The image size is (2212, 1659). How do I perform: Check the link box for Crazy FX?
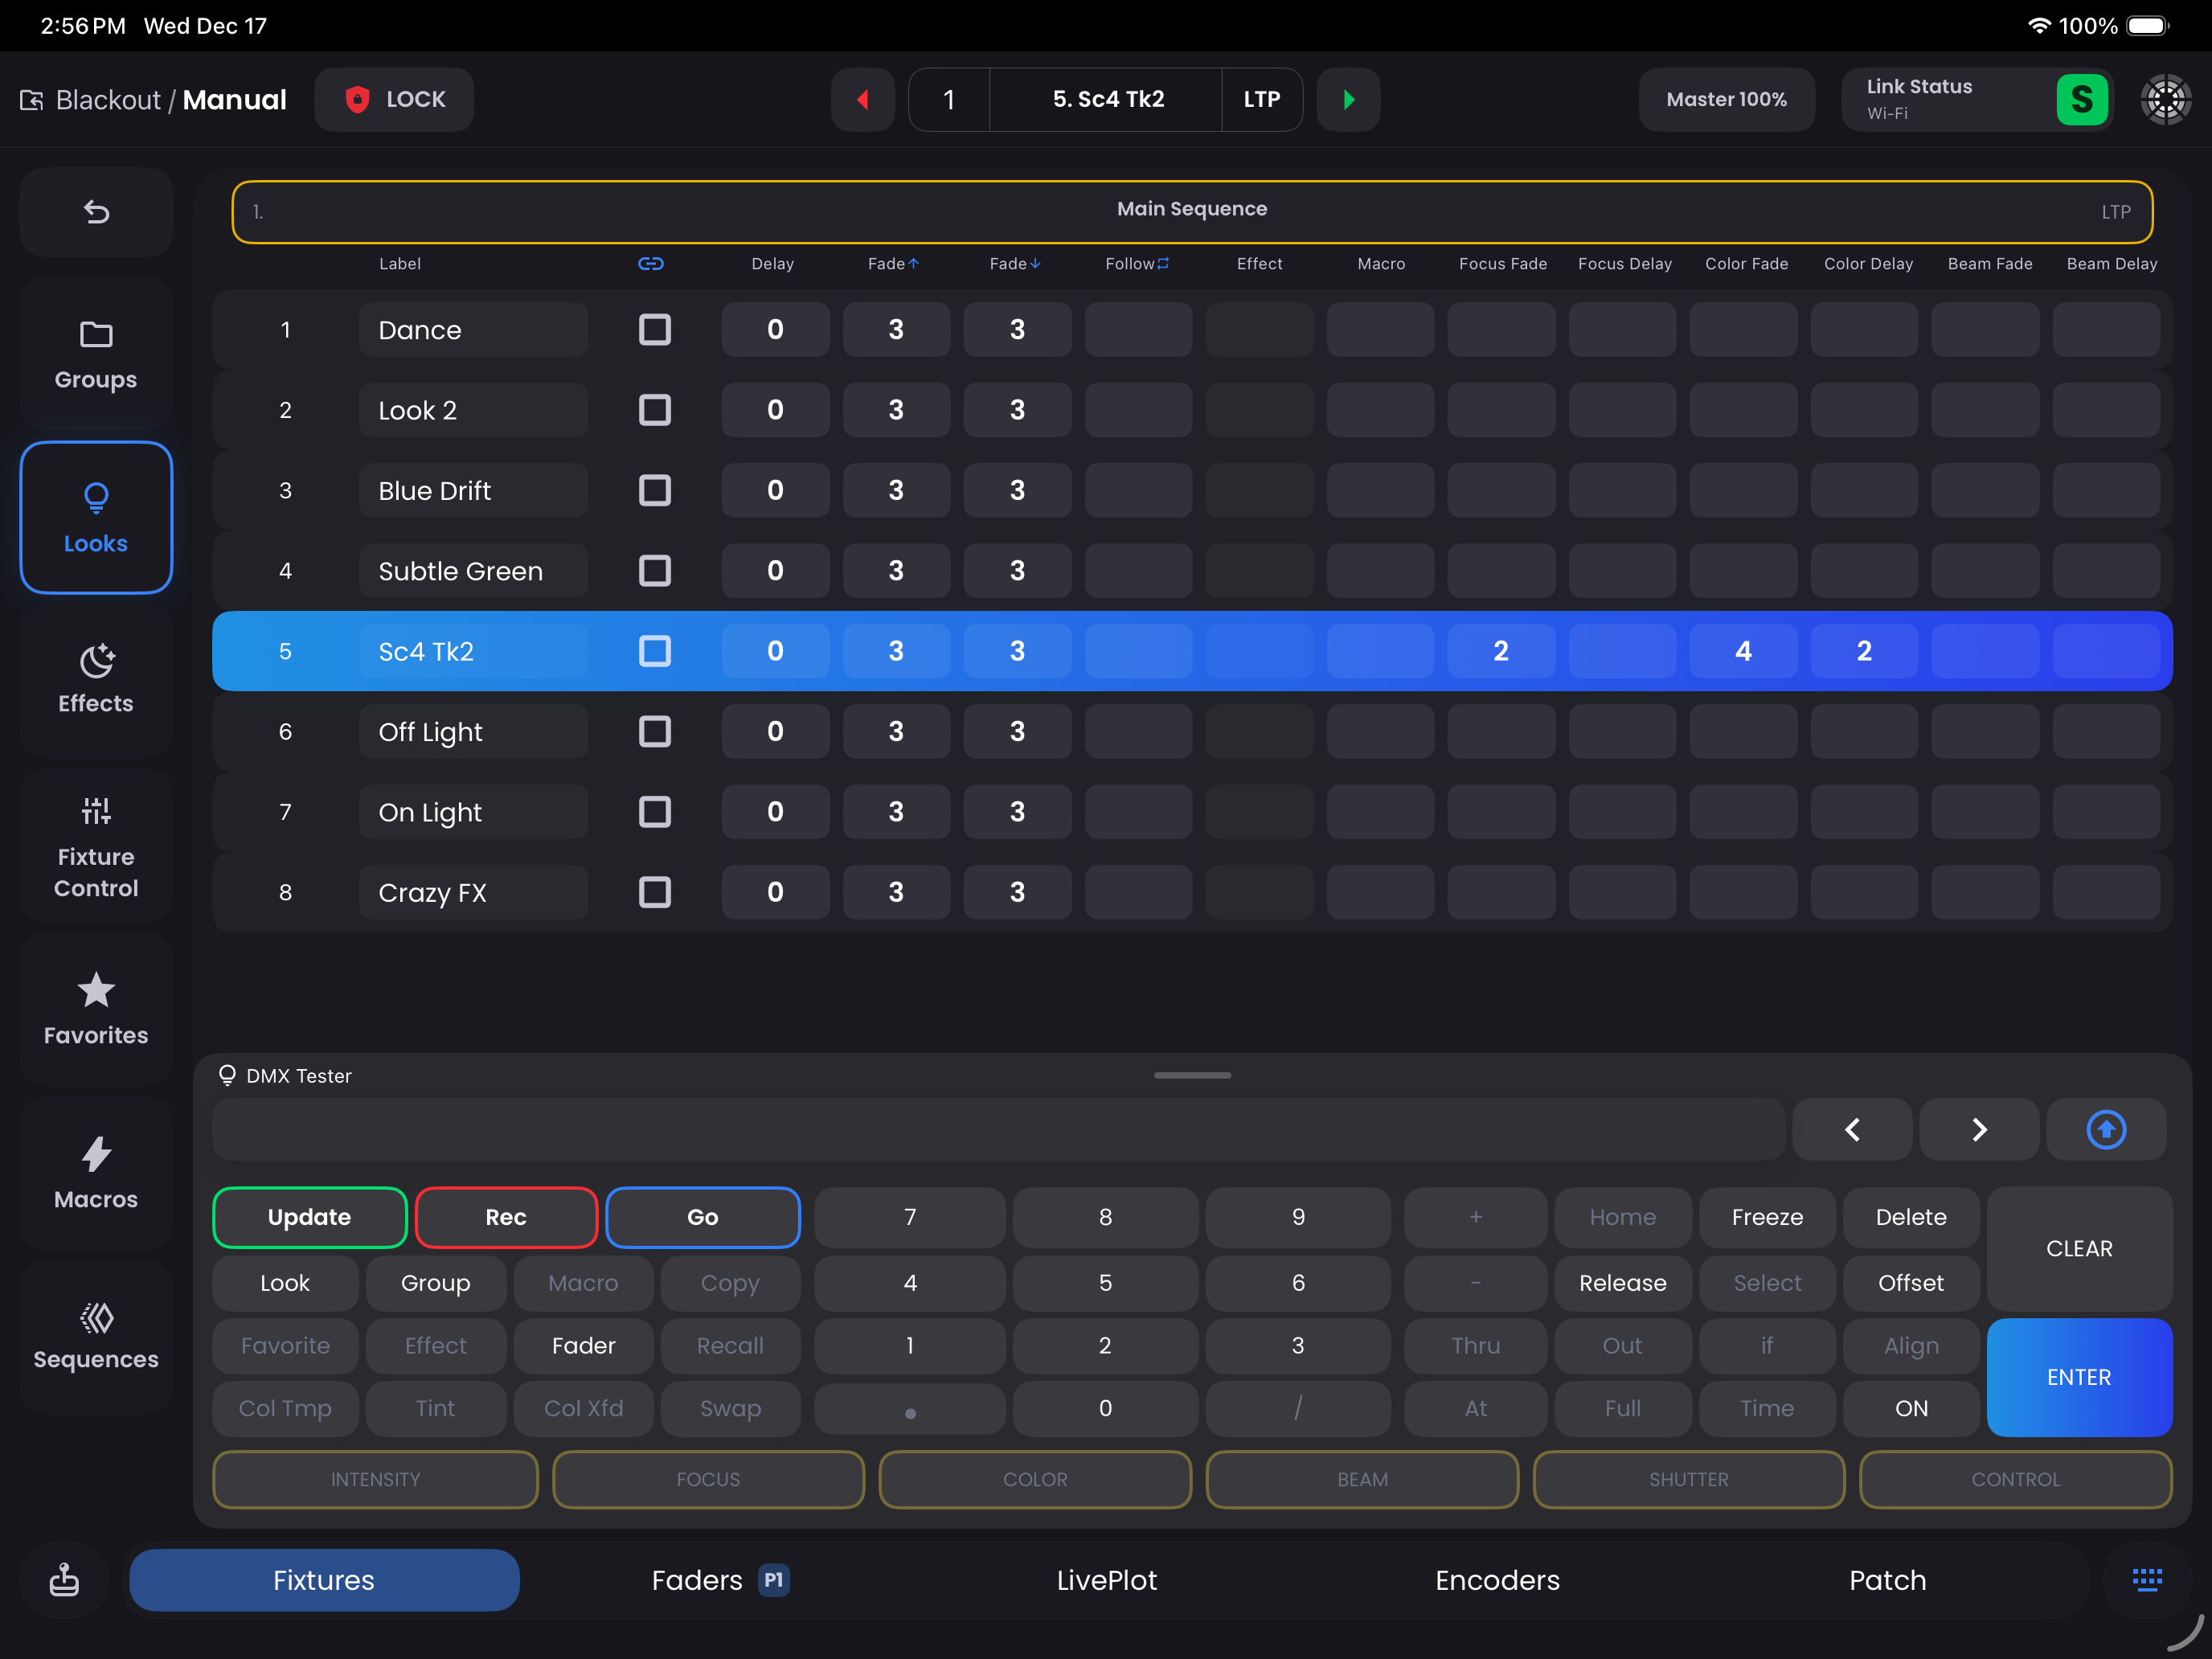(654, 892)
